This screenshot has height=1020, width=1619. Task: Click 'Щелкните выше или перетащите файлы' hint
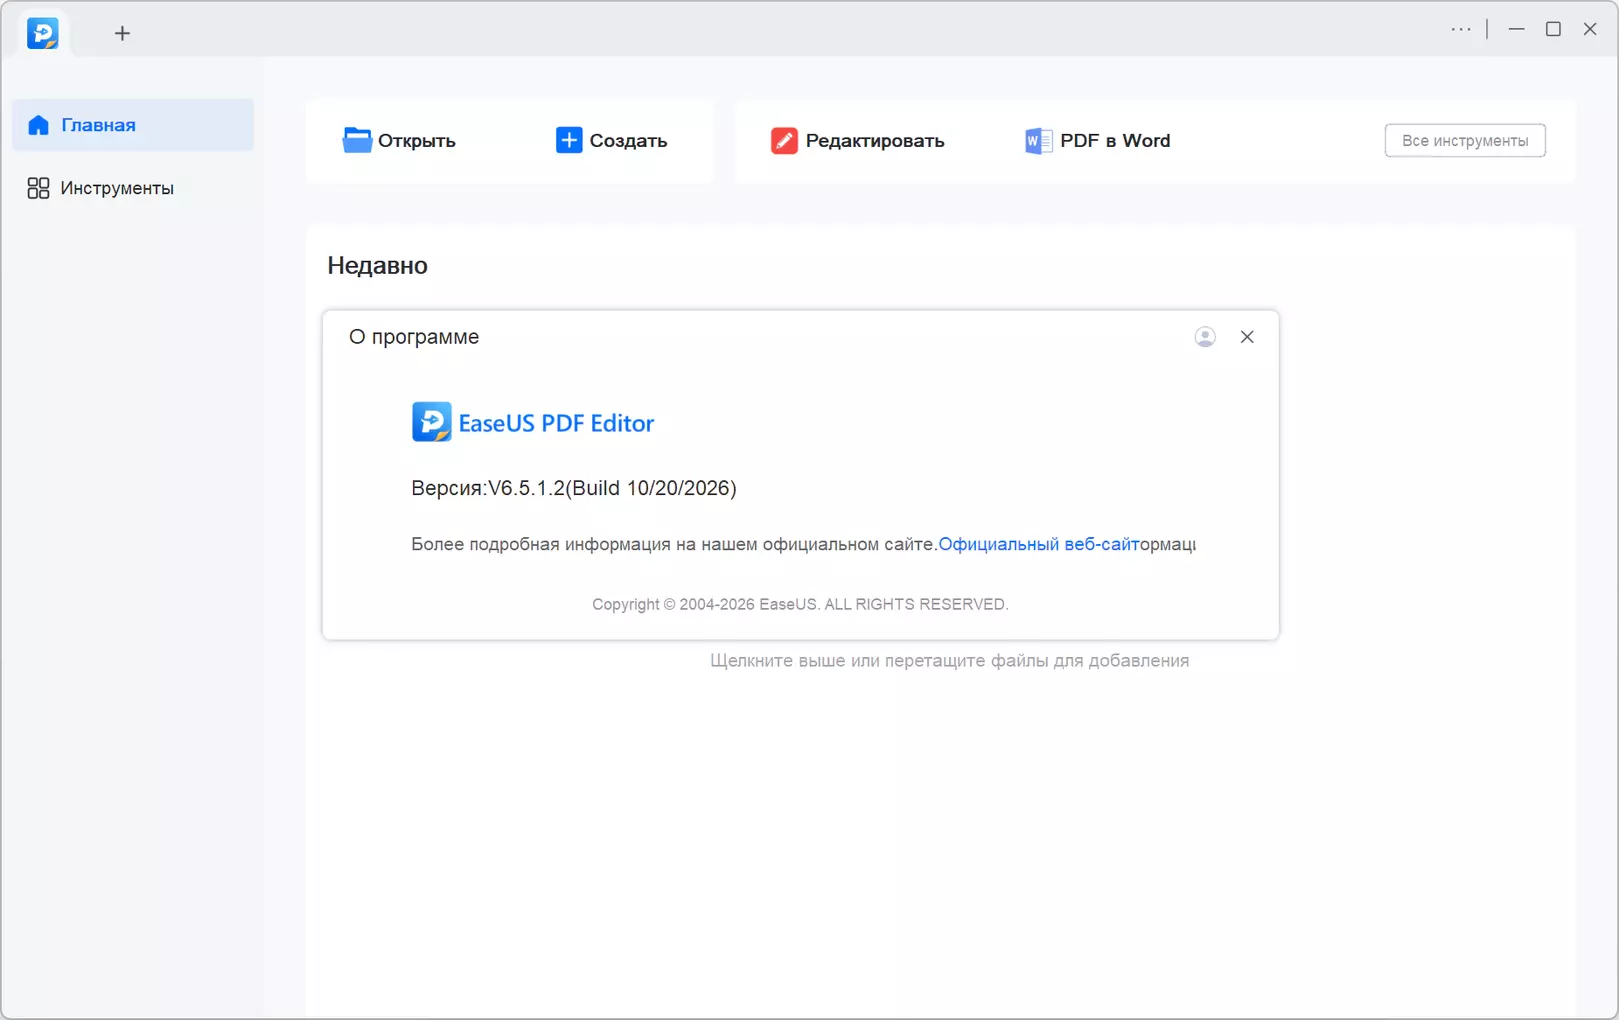[x=949, y=661]
